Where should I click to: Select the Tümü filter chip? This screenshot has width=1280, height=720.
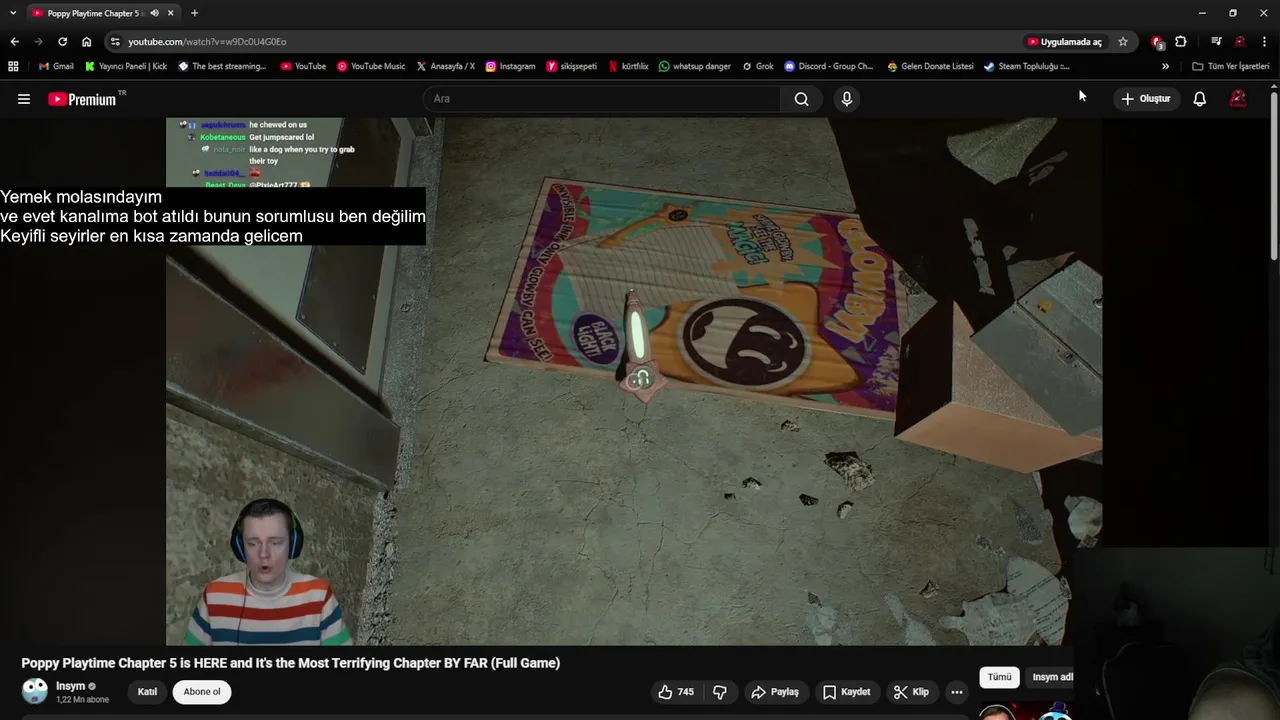(1000, 677)
